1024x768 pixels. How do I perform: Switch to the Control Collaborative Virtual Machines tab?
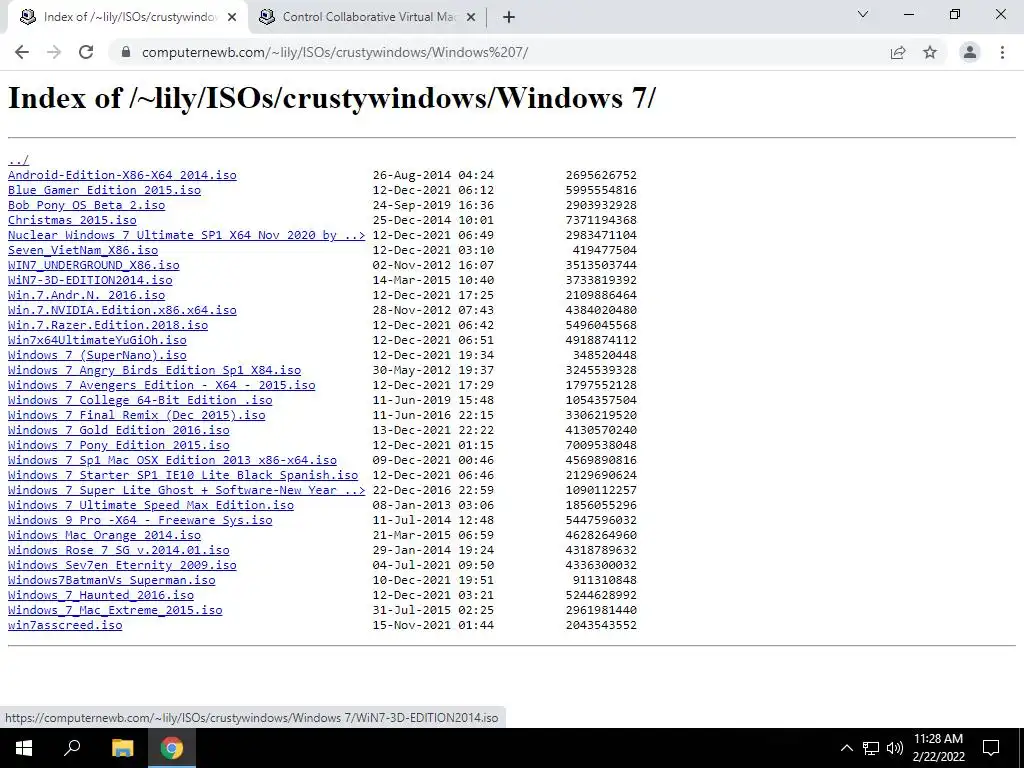368,17
